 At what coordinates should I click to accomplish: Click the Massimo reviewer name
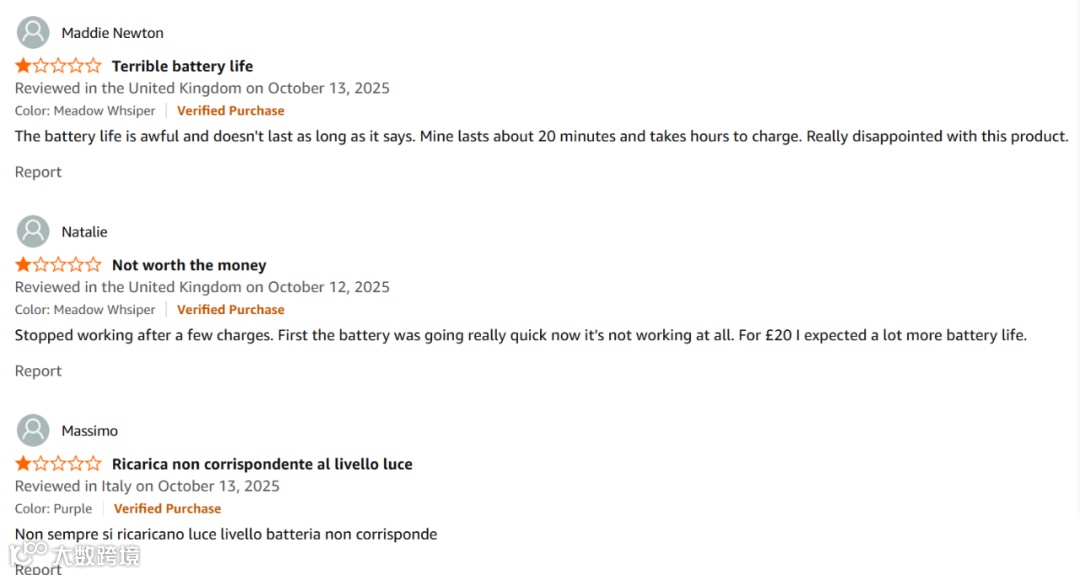(x=90, y=431)
